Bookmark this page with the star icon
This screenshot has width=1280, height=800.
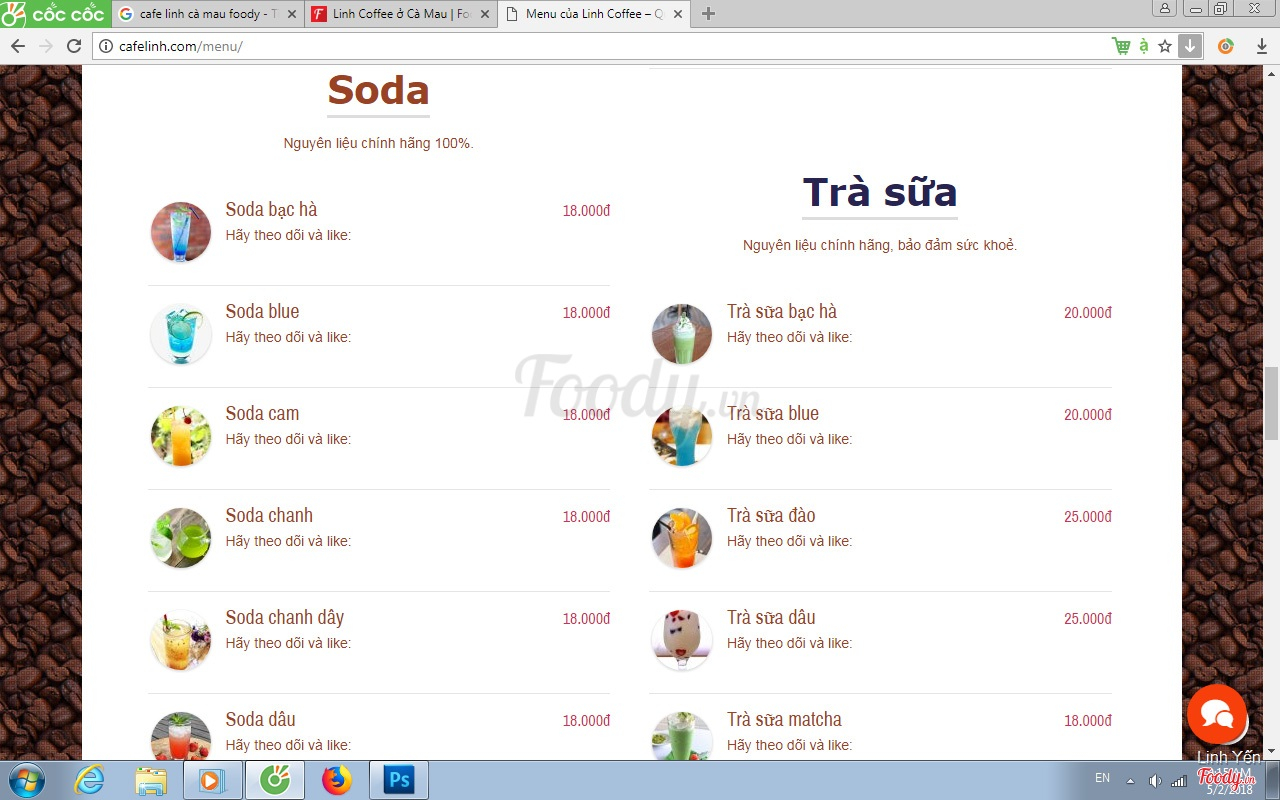pos(1165,46)
